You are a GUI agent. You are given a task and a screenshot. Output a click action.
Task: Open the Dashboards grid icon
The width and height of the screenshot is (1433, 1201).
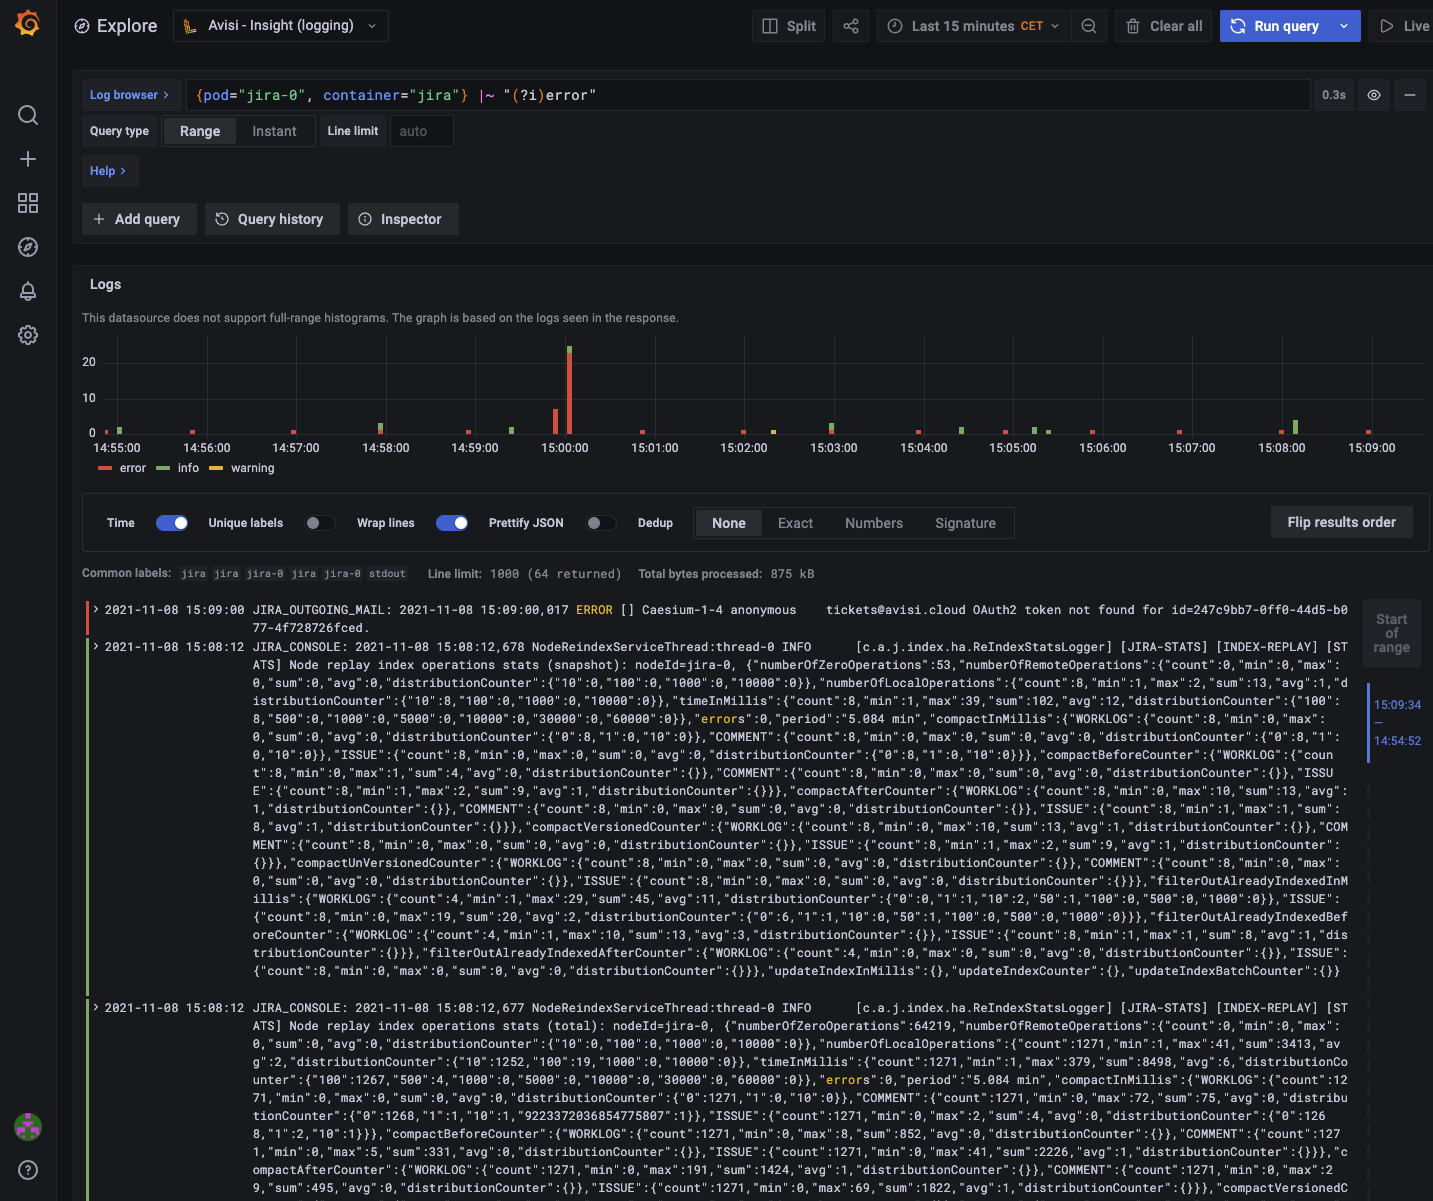[x=28, y=203]
